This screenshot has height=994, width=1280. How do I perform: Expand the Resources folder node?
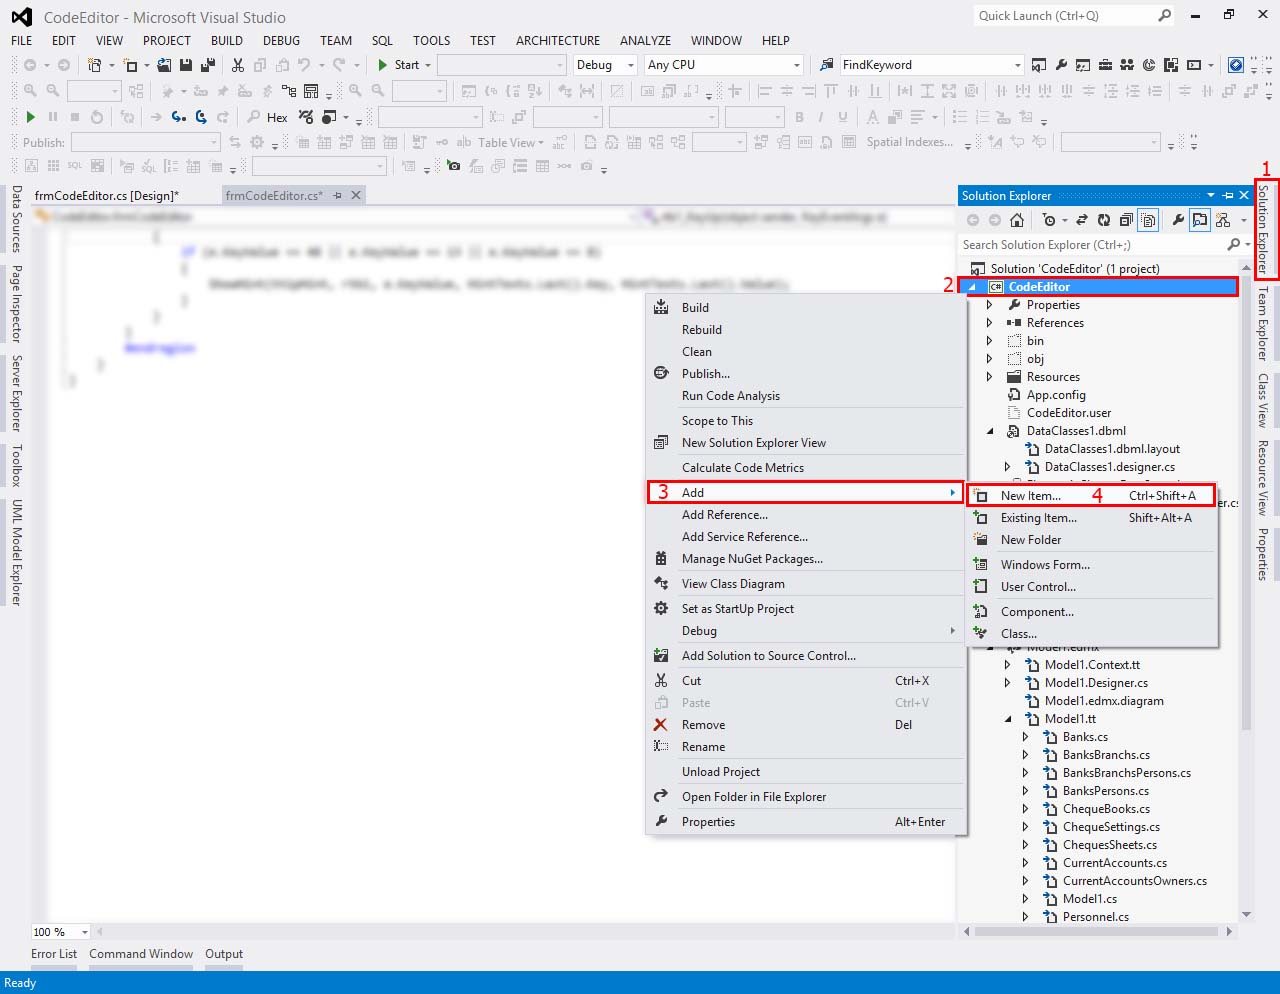click(x=989, y=377)
